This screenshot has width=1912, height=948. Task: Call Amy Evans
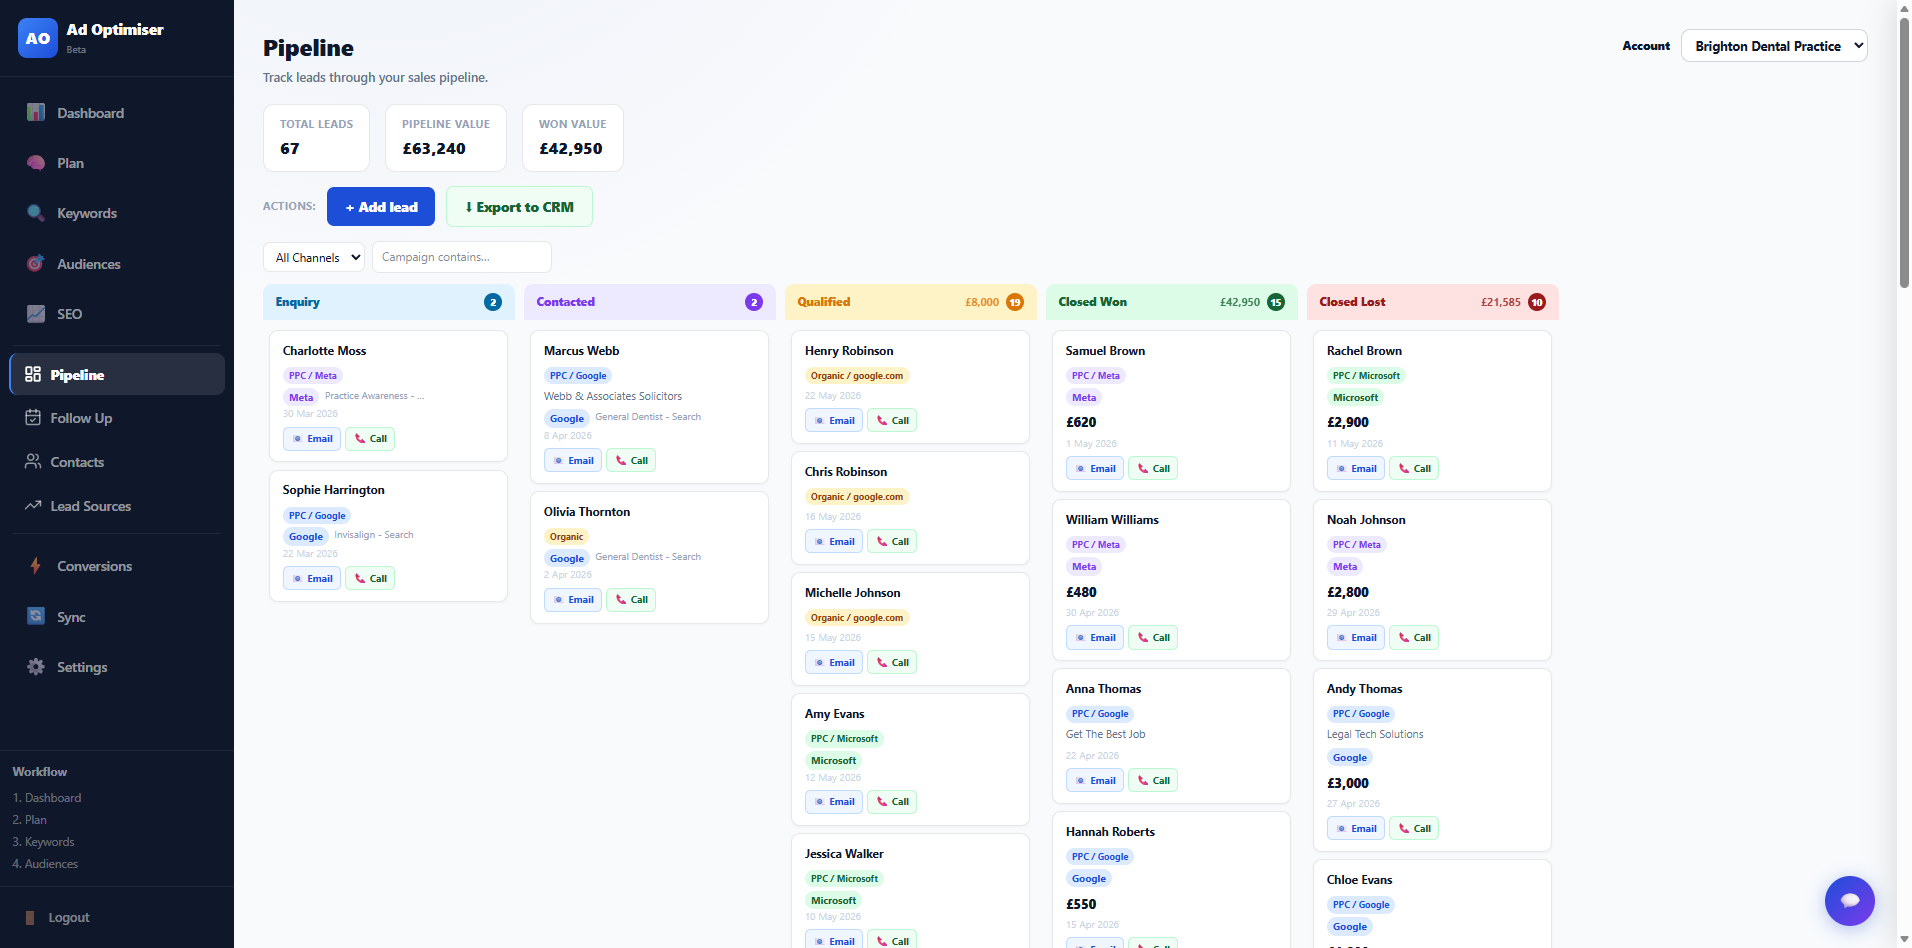(x=892, y=802)
